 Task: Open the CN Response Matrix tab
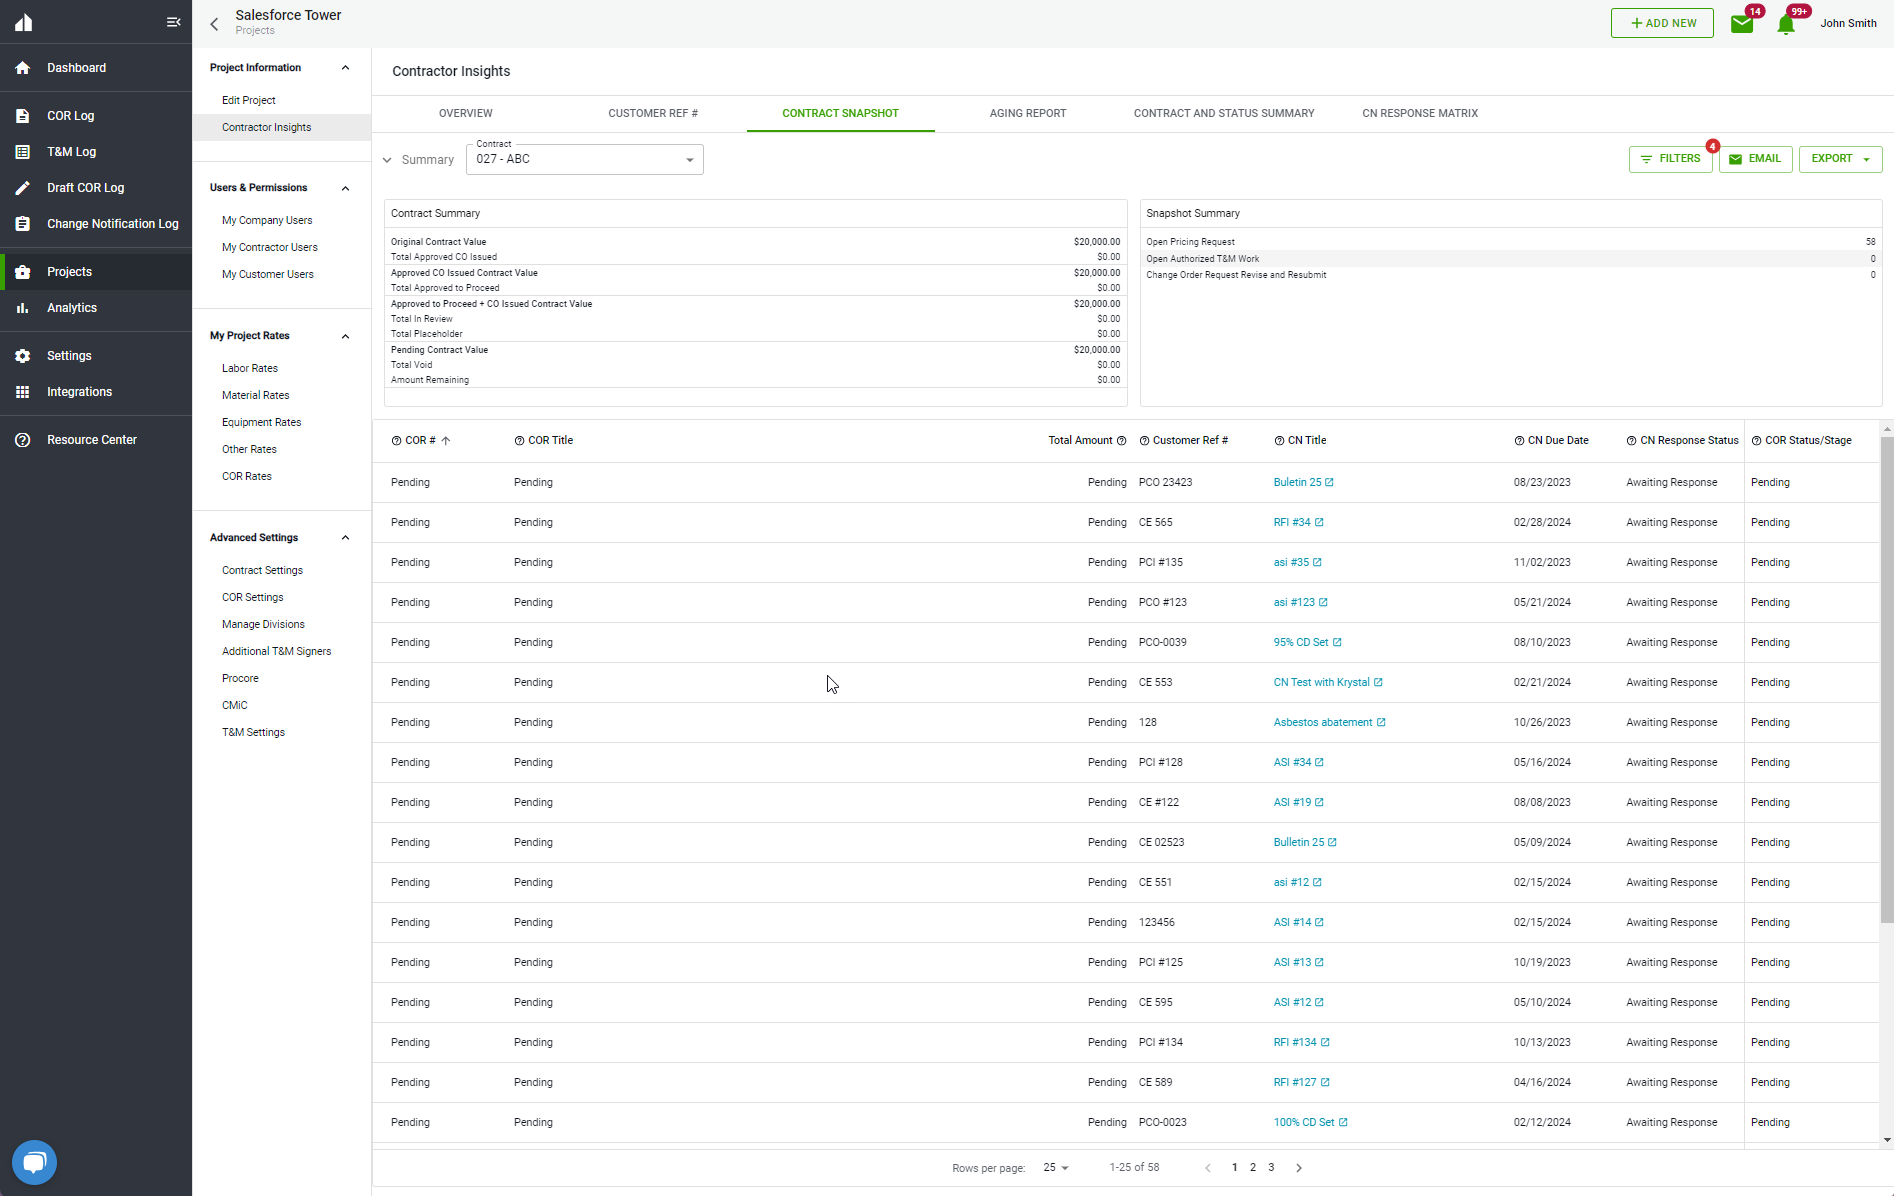point(1419,113)
